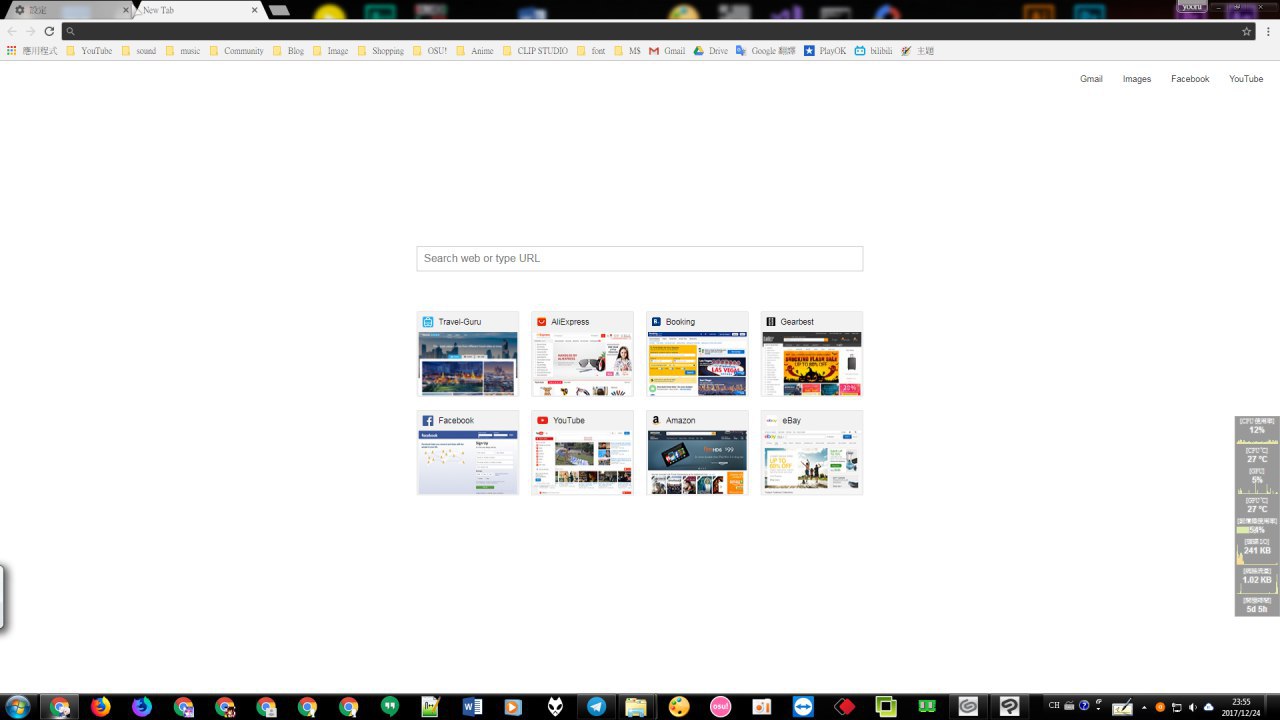Open Chrome's three-dot menu

(1268, 31)
